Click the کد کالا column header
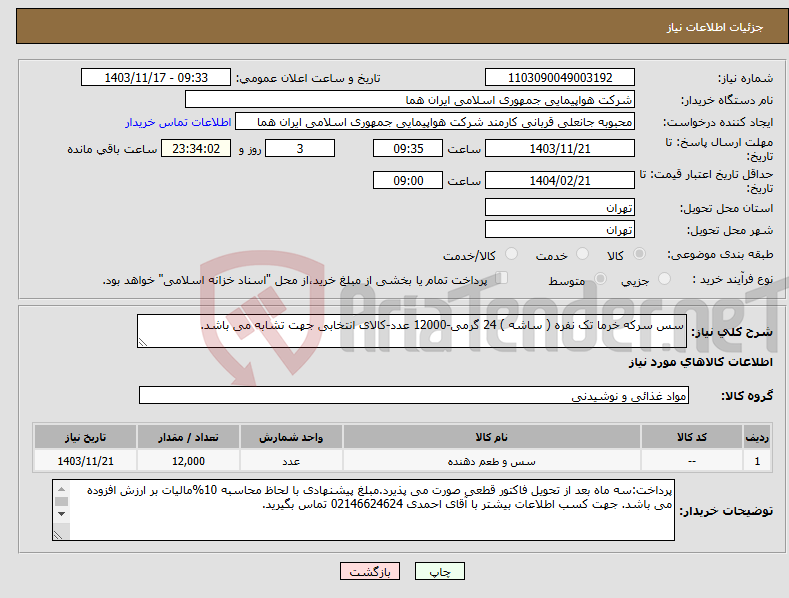Screen dimensions: 789x598 pyautogui.click(x=691, y=437)
